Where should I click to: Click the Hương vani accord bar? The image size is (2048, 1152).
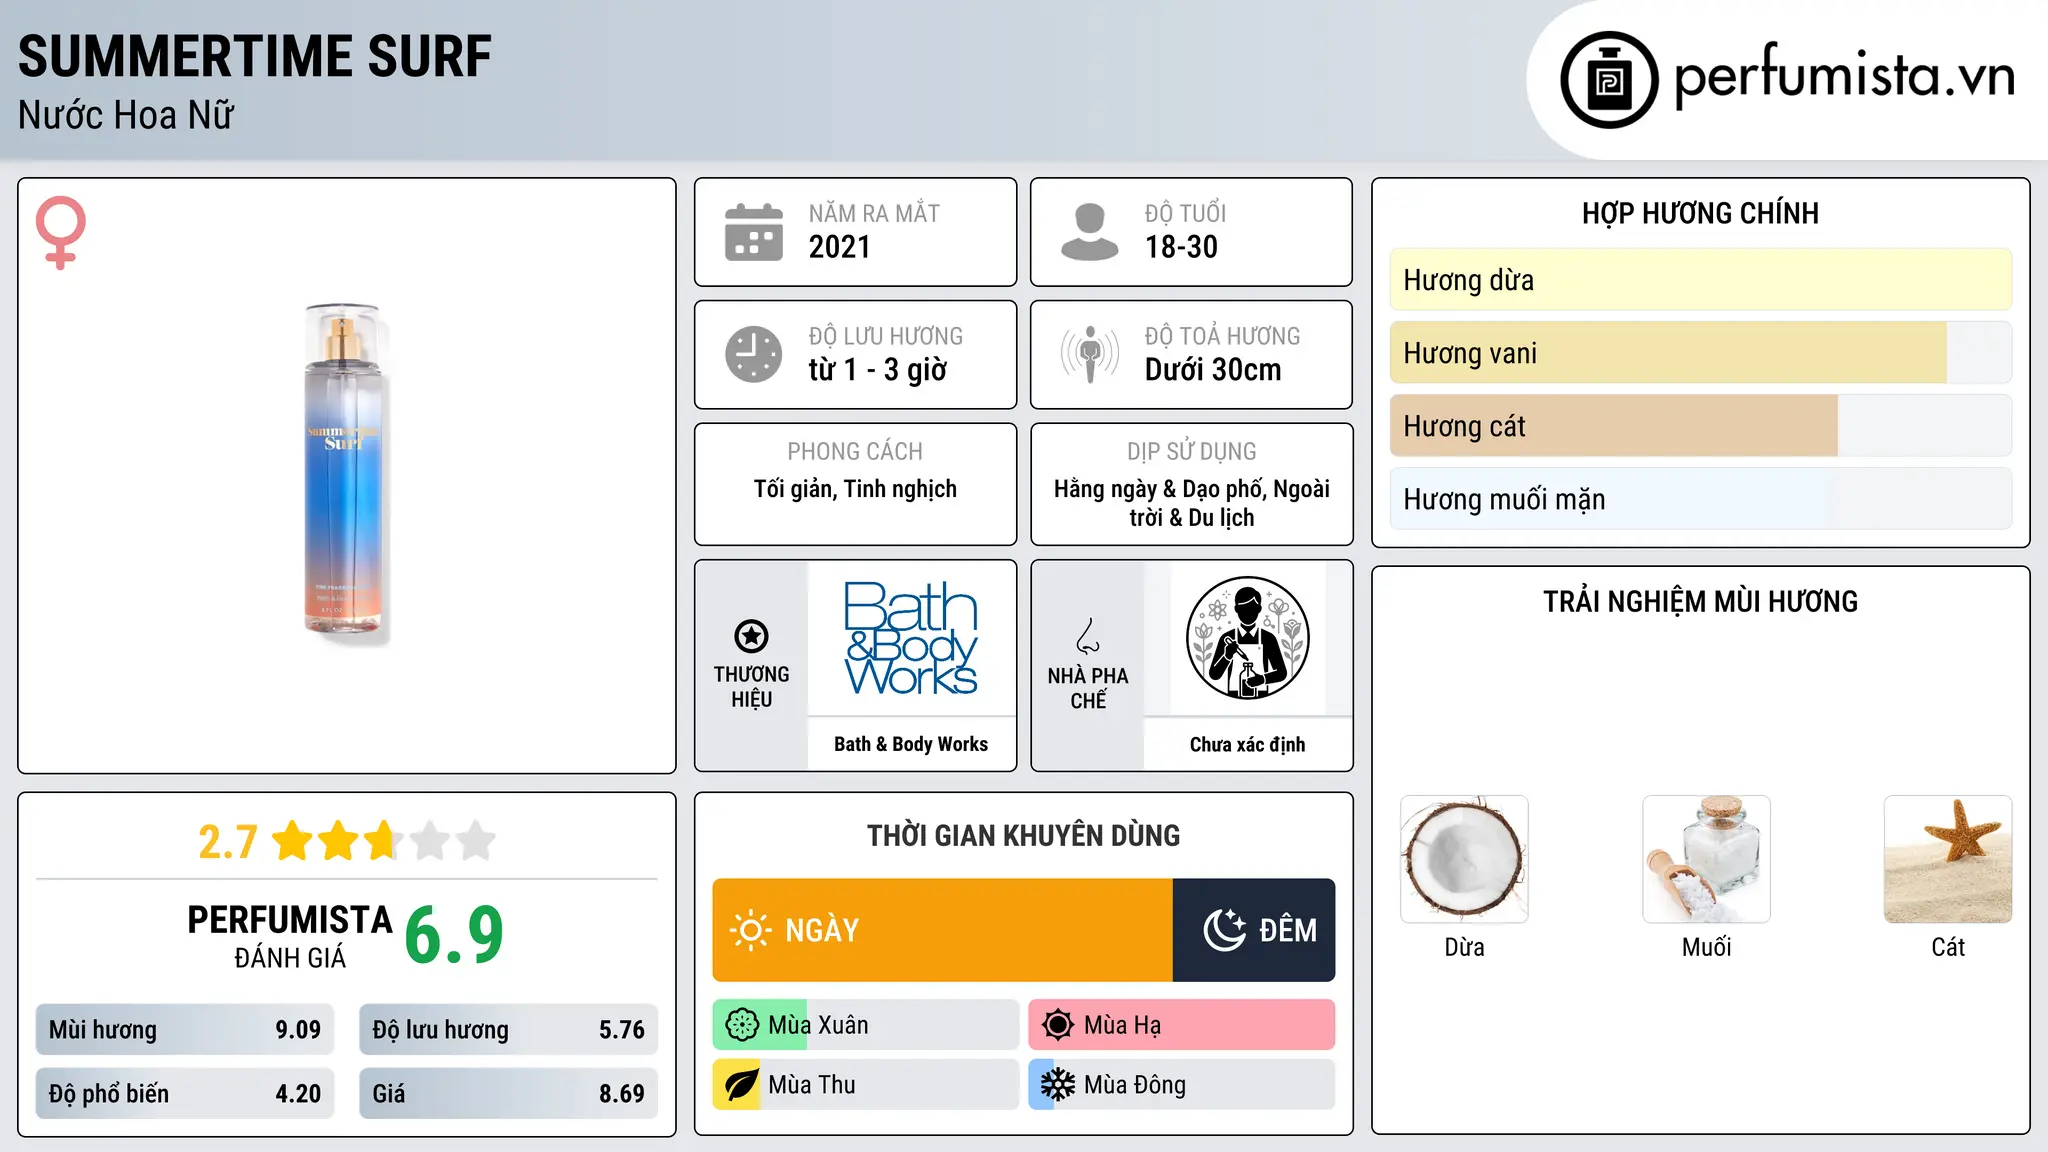pos(1701,353)
